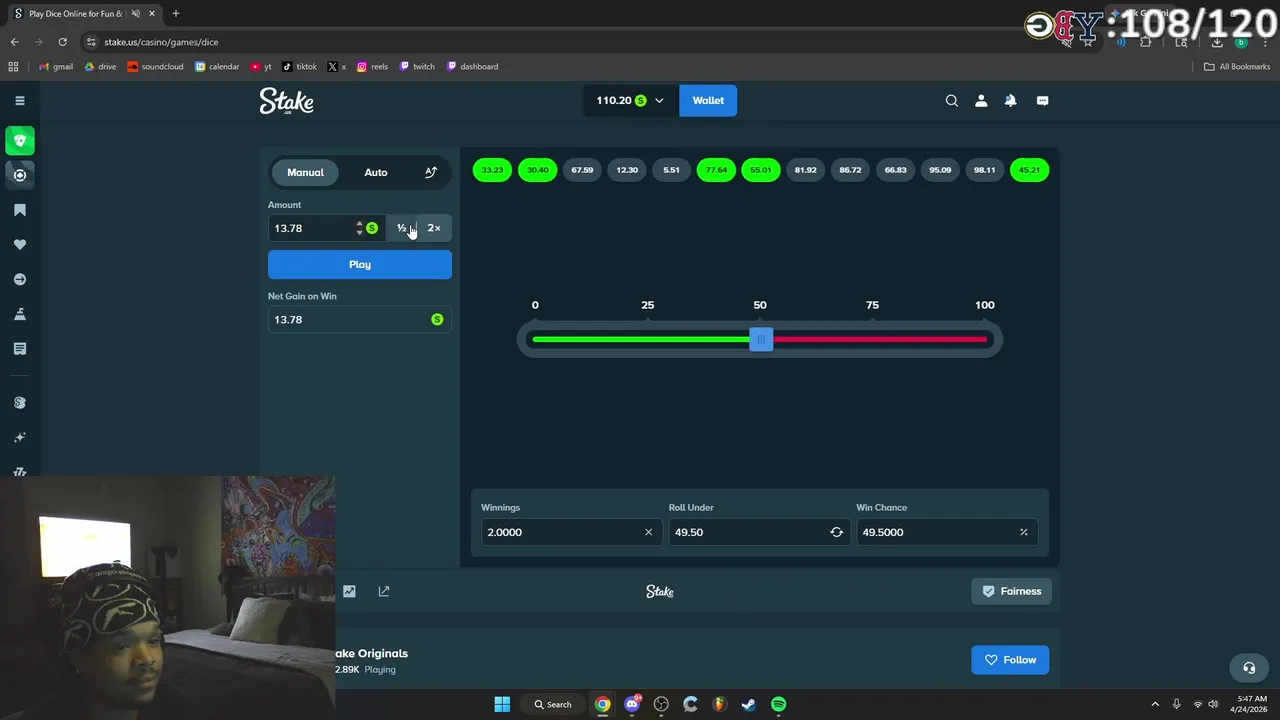Open the Wallet
Screen dimensions: 1280x720
[708, 100]
